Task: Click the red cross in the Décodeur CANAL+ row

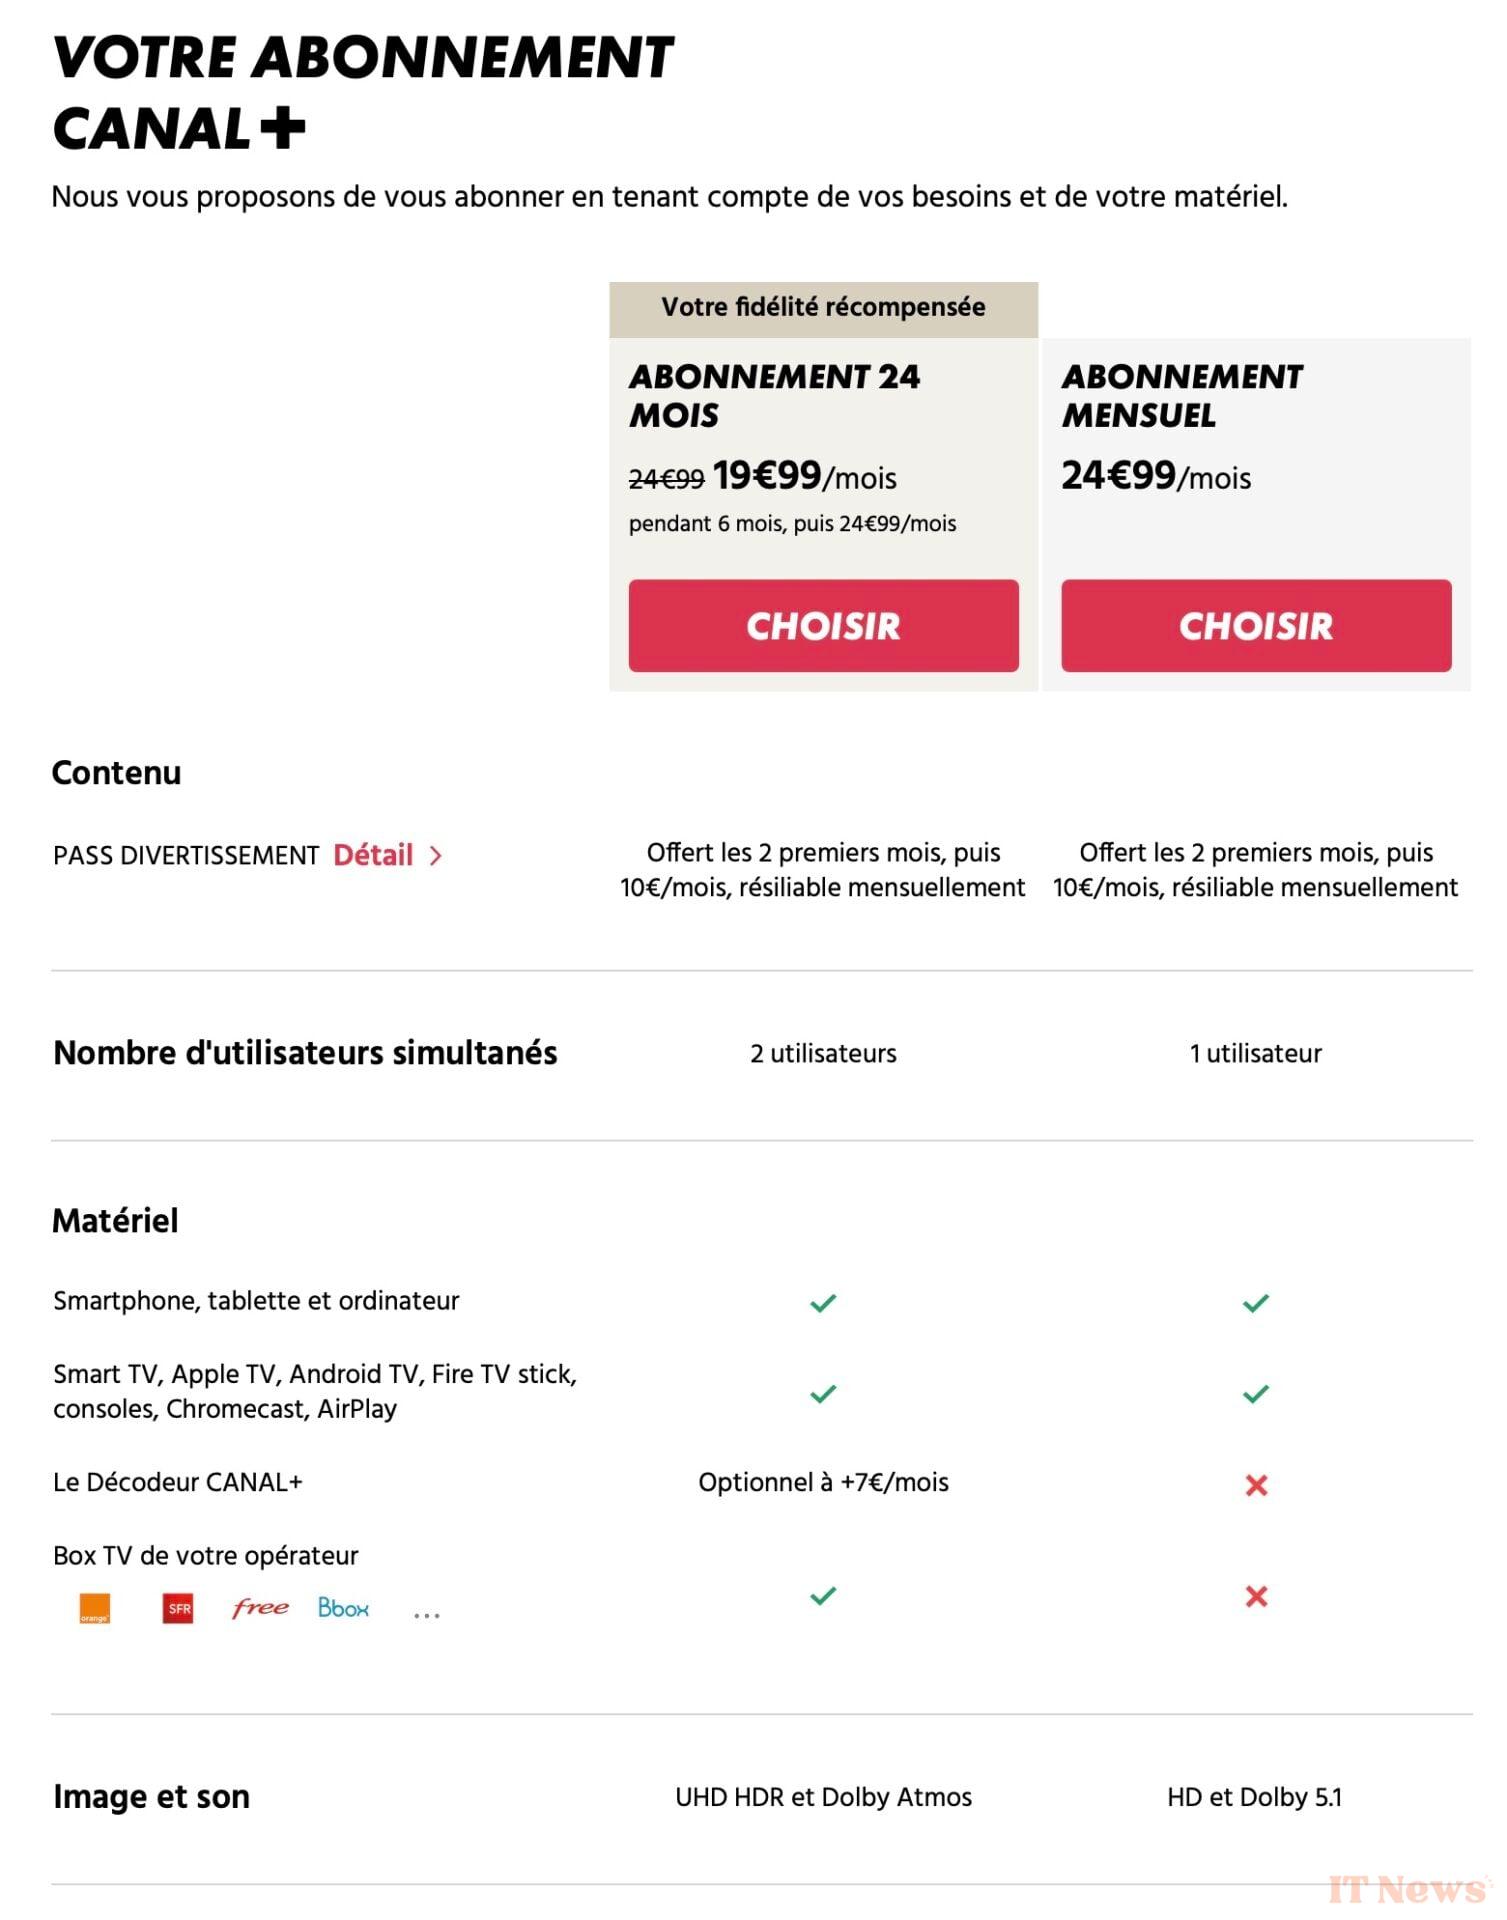Action: 1256,1486
